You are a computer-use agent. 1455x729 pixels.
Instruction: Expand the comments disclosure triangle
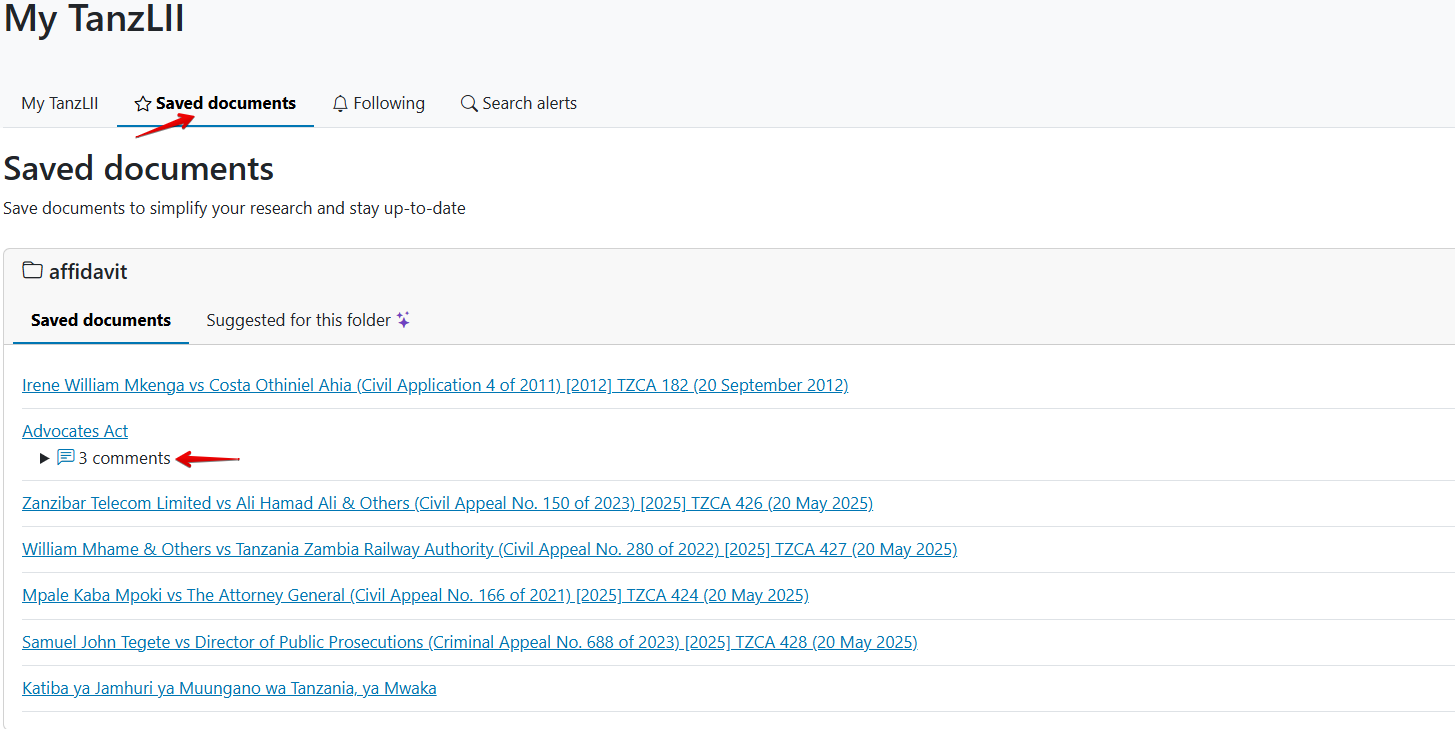pyautogui.click(x=44, y=458)
